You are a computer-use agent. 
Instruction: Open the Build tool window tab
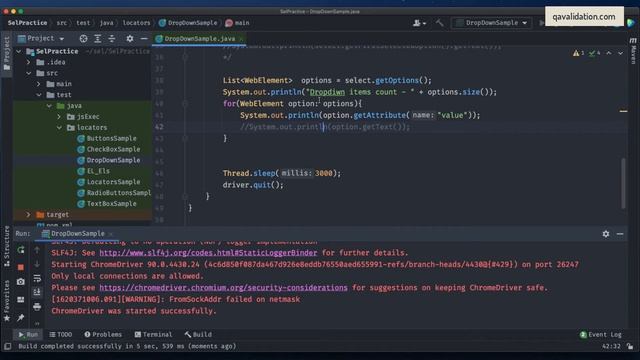(198, 334)
